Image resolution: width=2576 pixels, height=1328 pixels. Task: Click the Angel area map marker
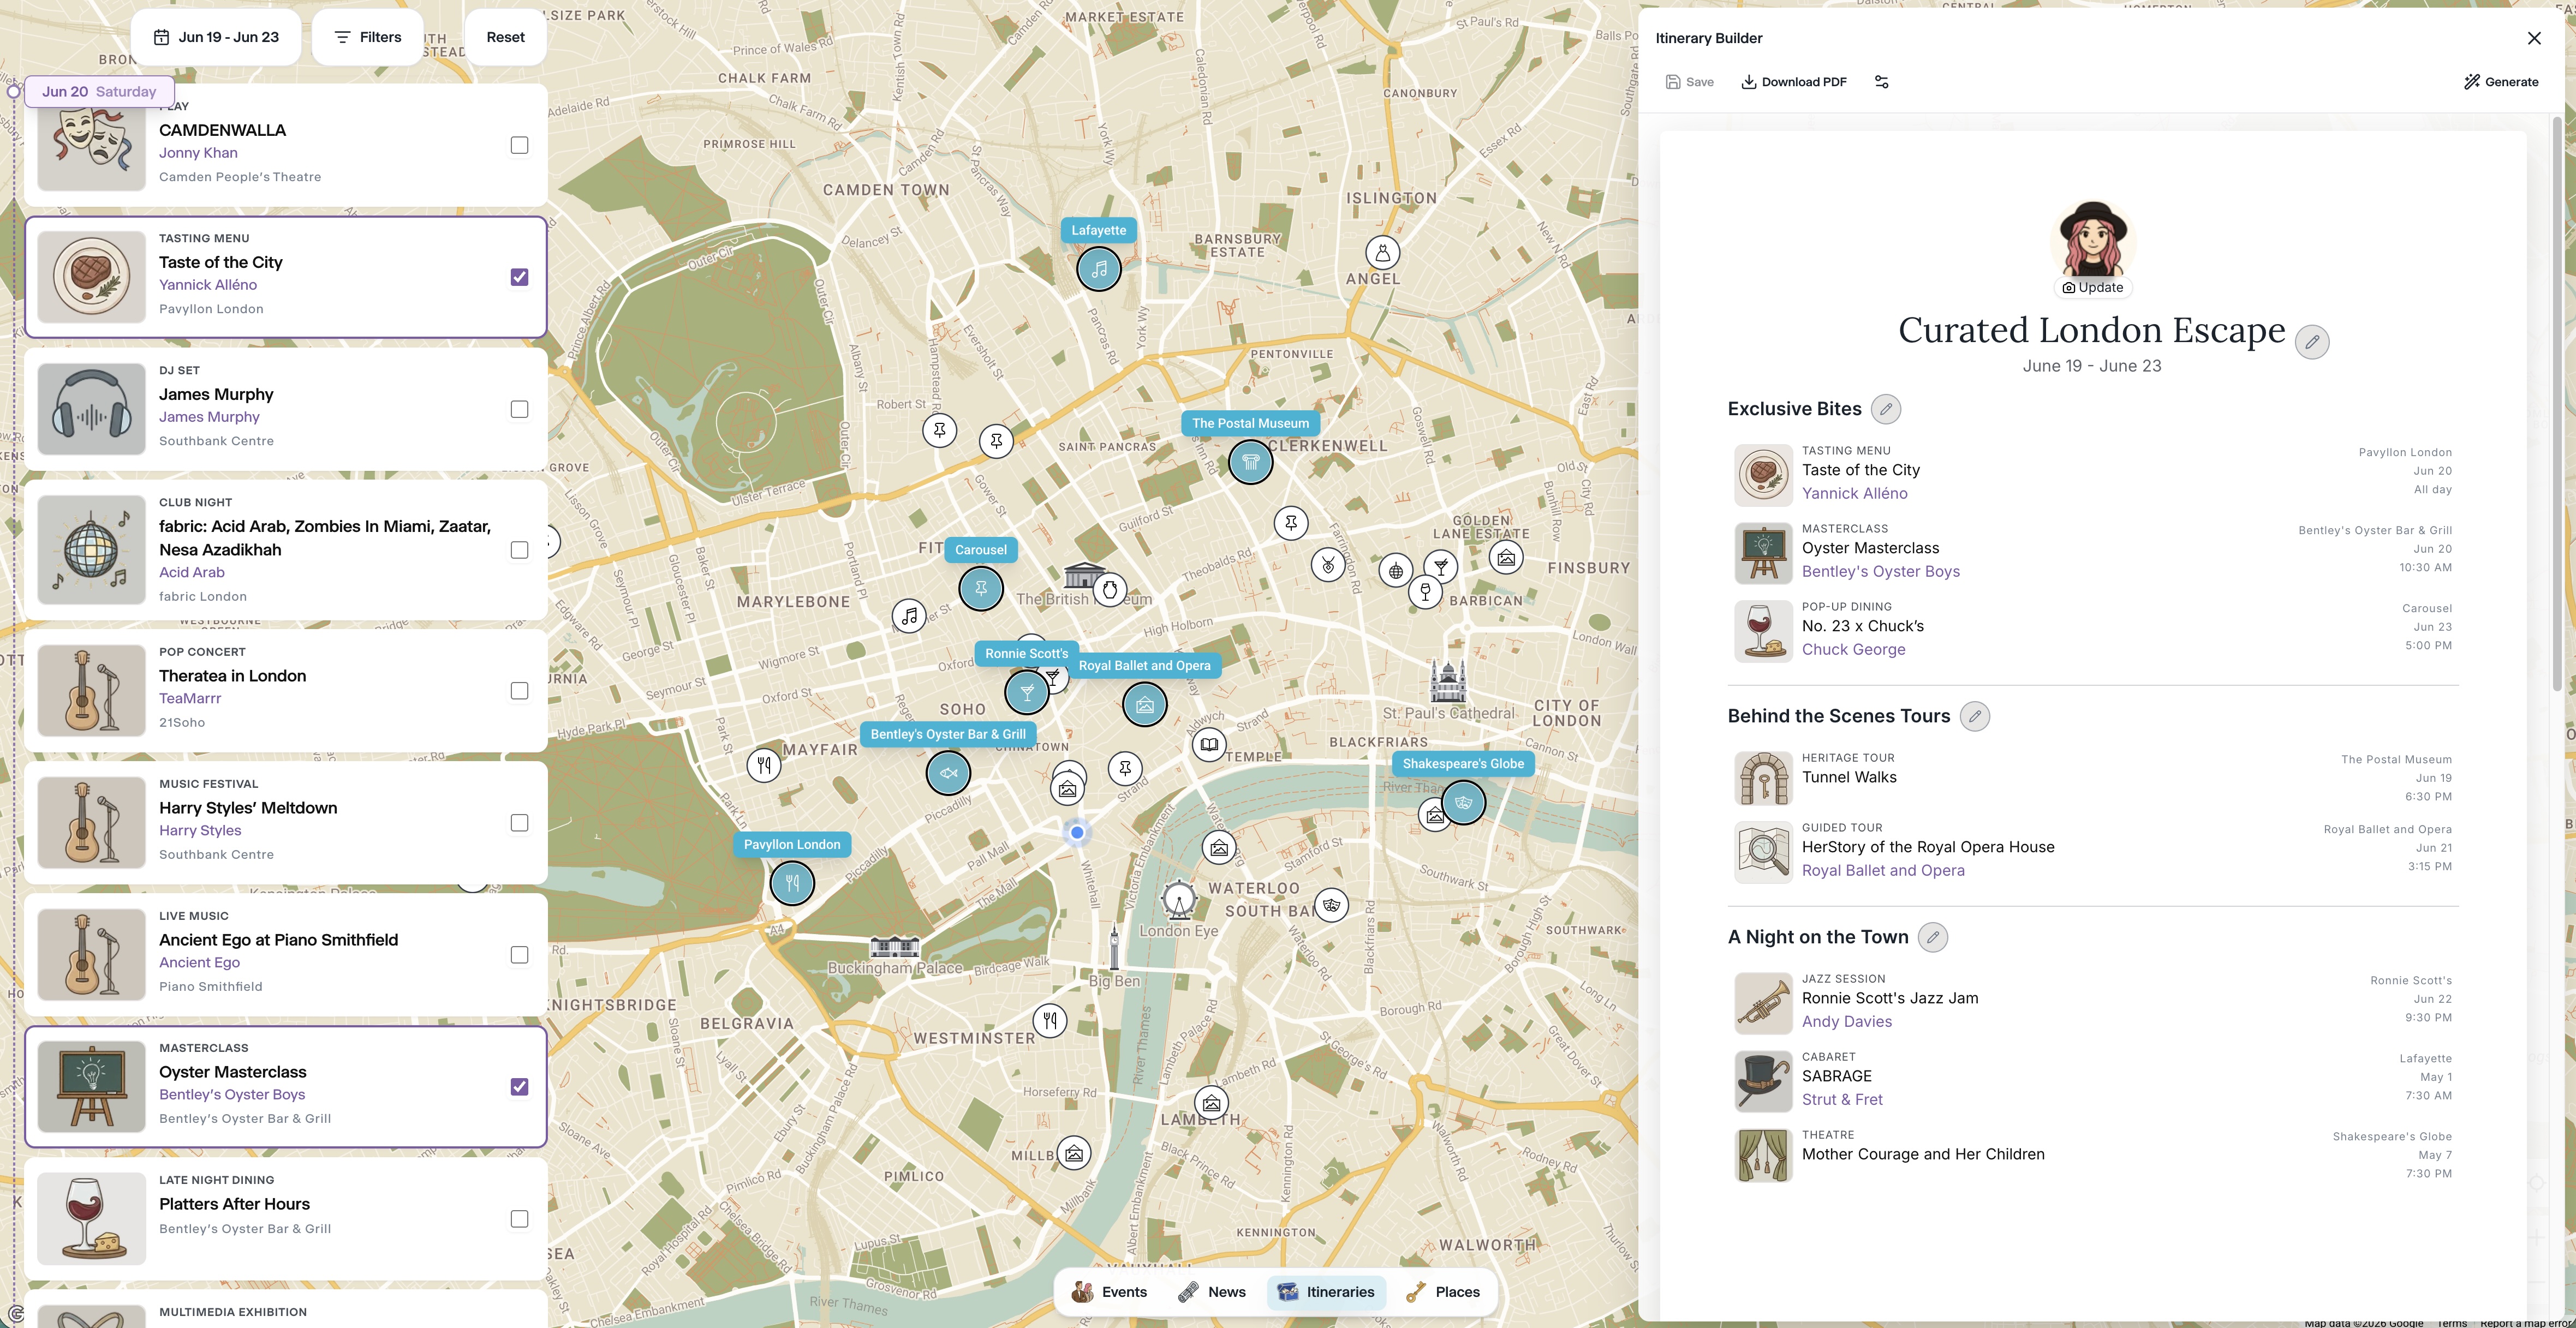pos(1382,253)
